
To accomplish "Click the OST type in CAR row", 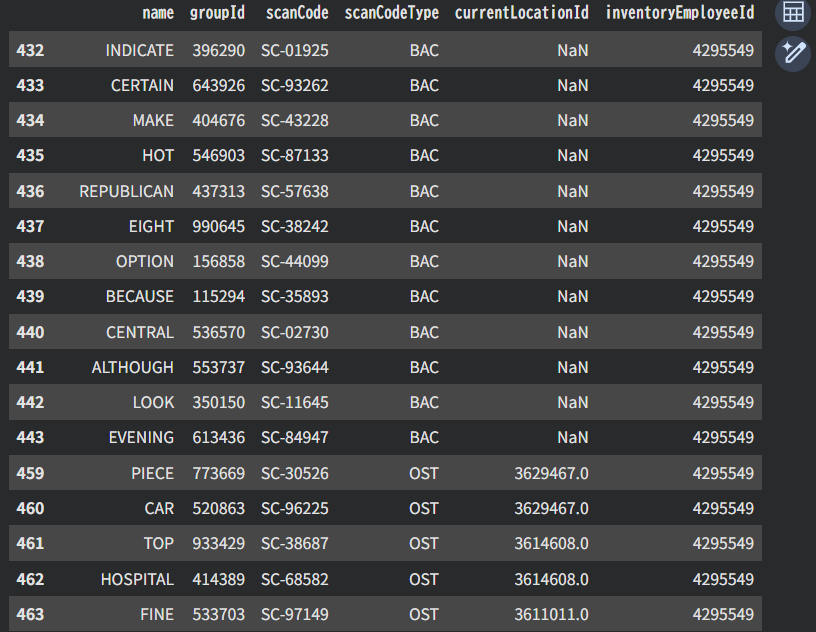I will click(x=424, y=508).
